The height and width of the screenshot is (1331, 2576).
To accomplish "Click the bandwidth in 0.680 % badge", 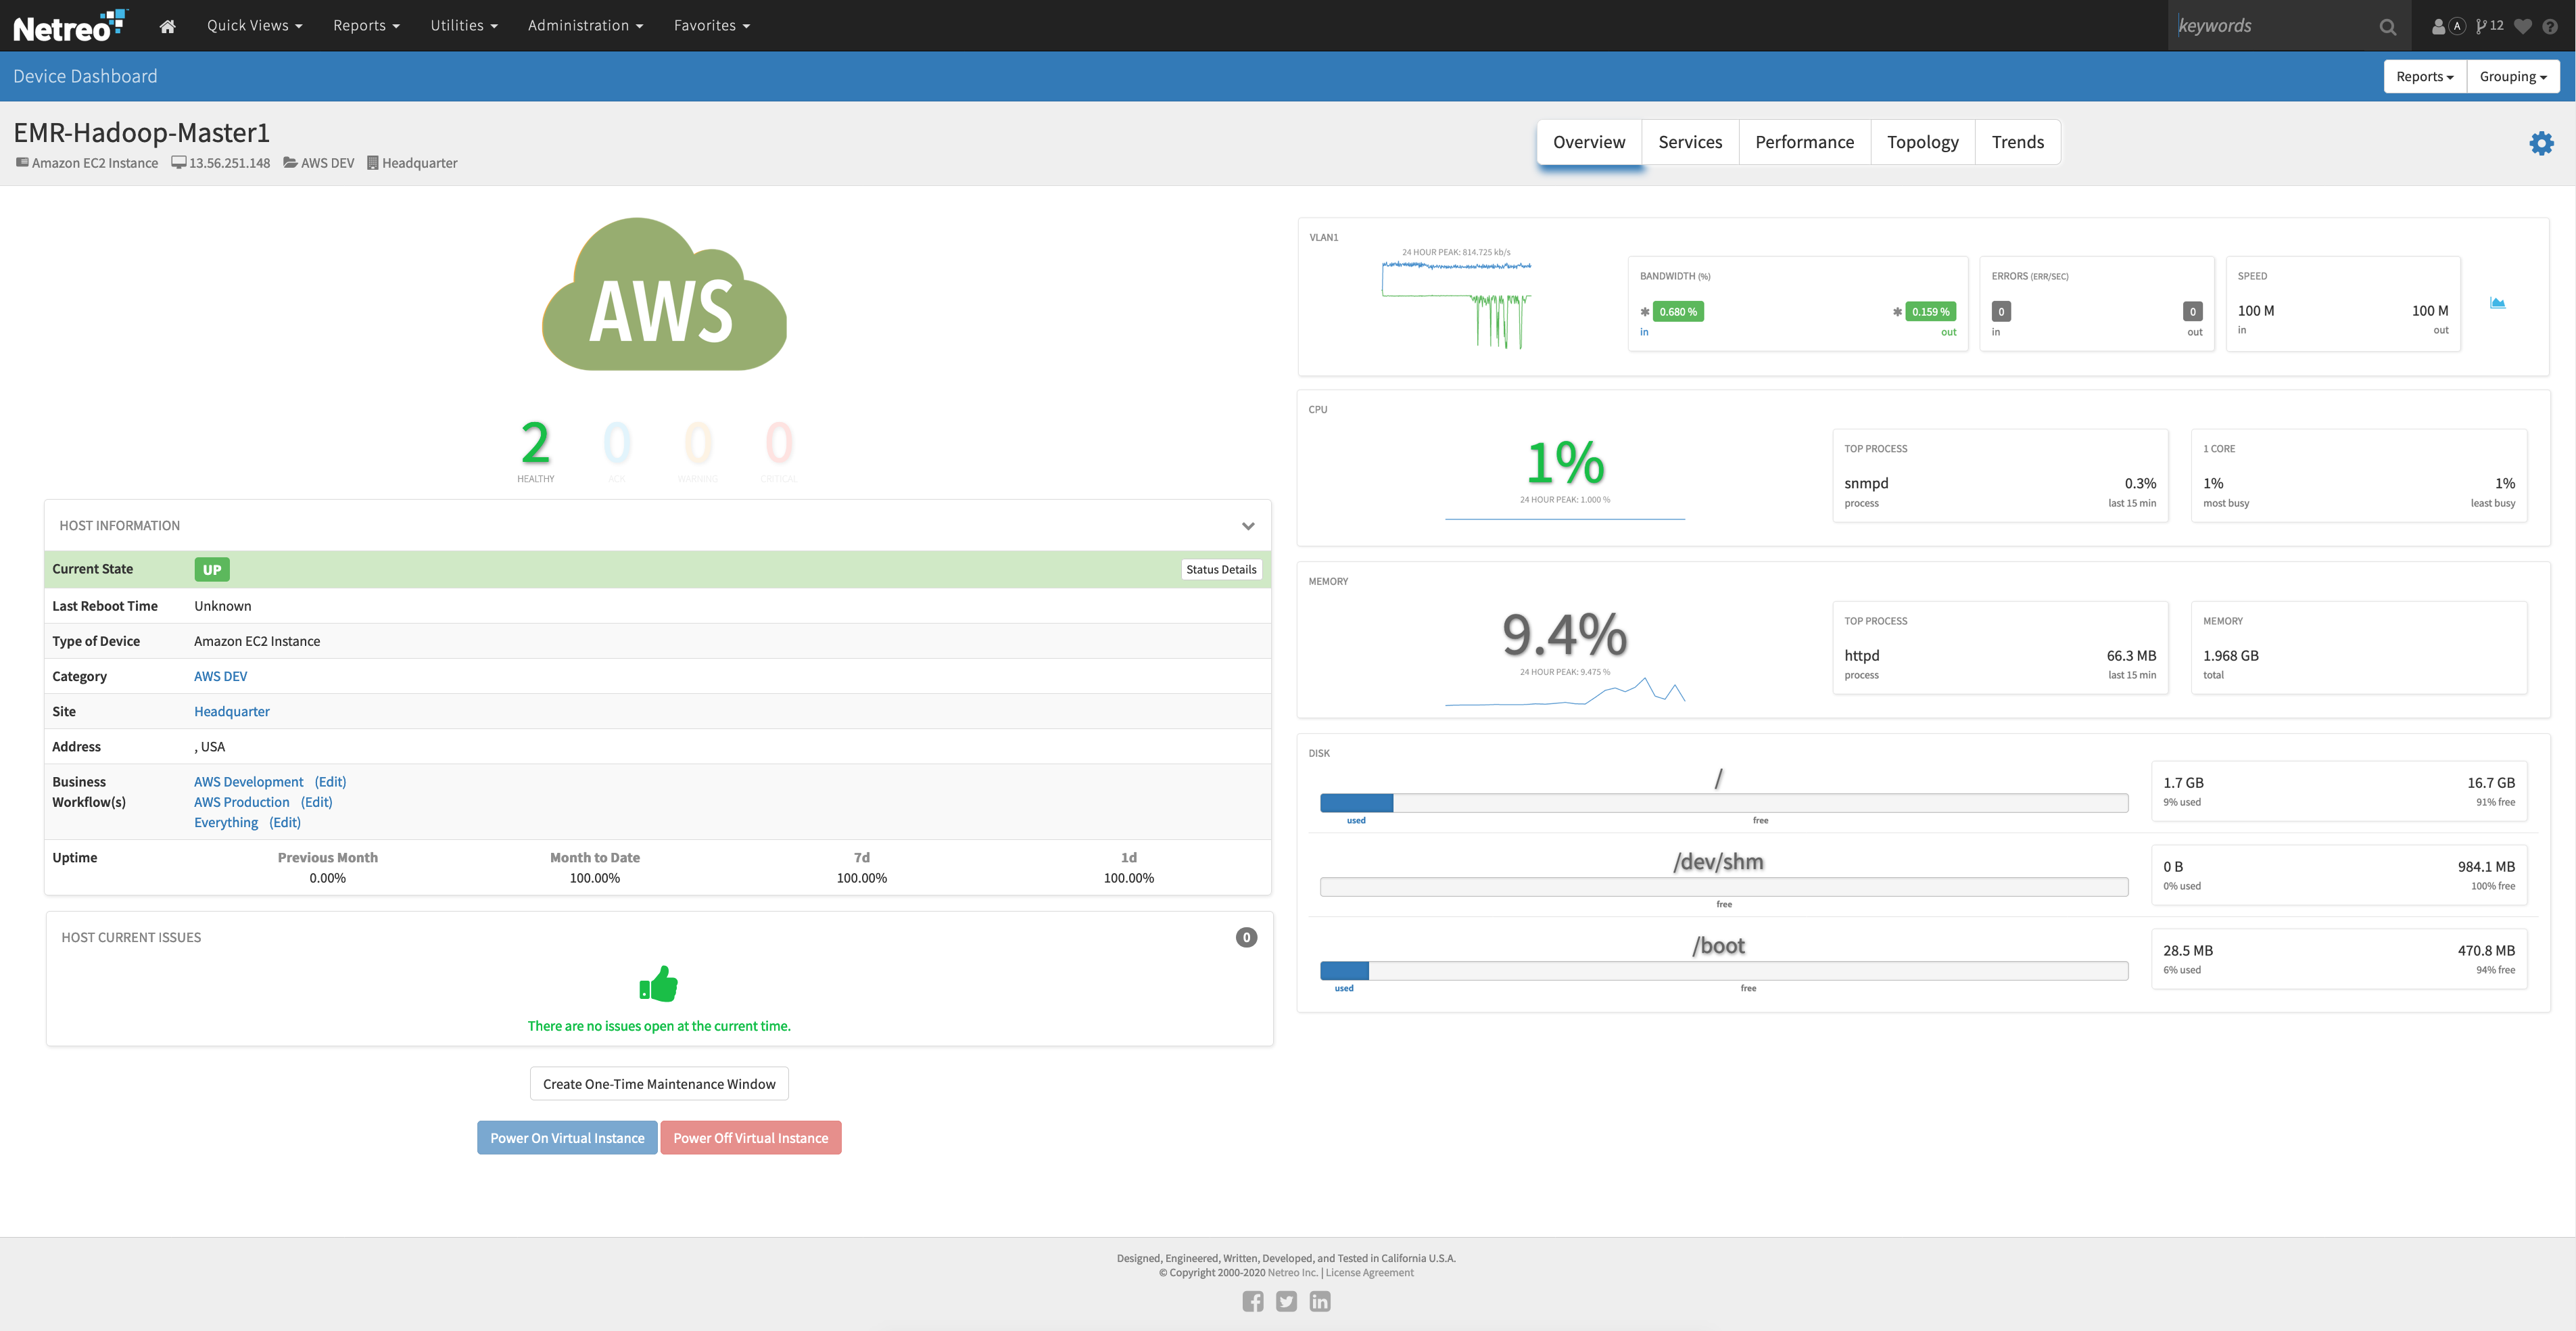I will 1678,312.
